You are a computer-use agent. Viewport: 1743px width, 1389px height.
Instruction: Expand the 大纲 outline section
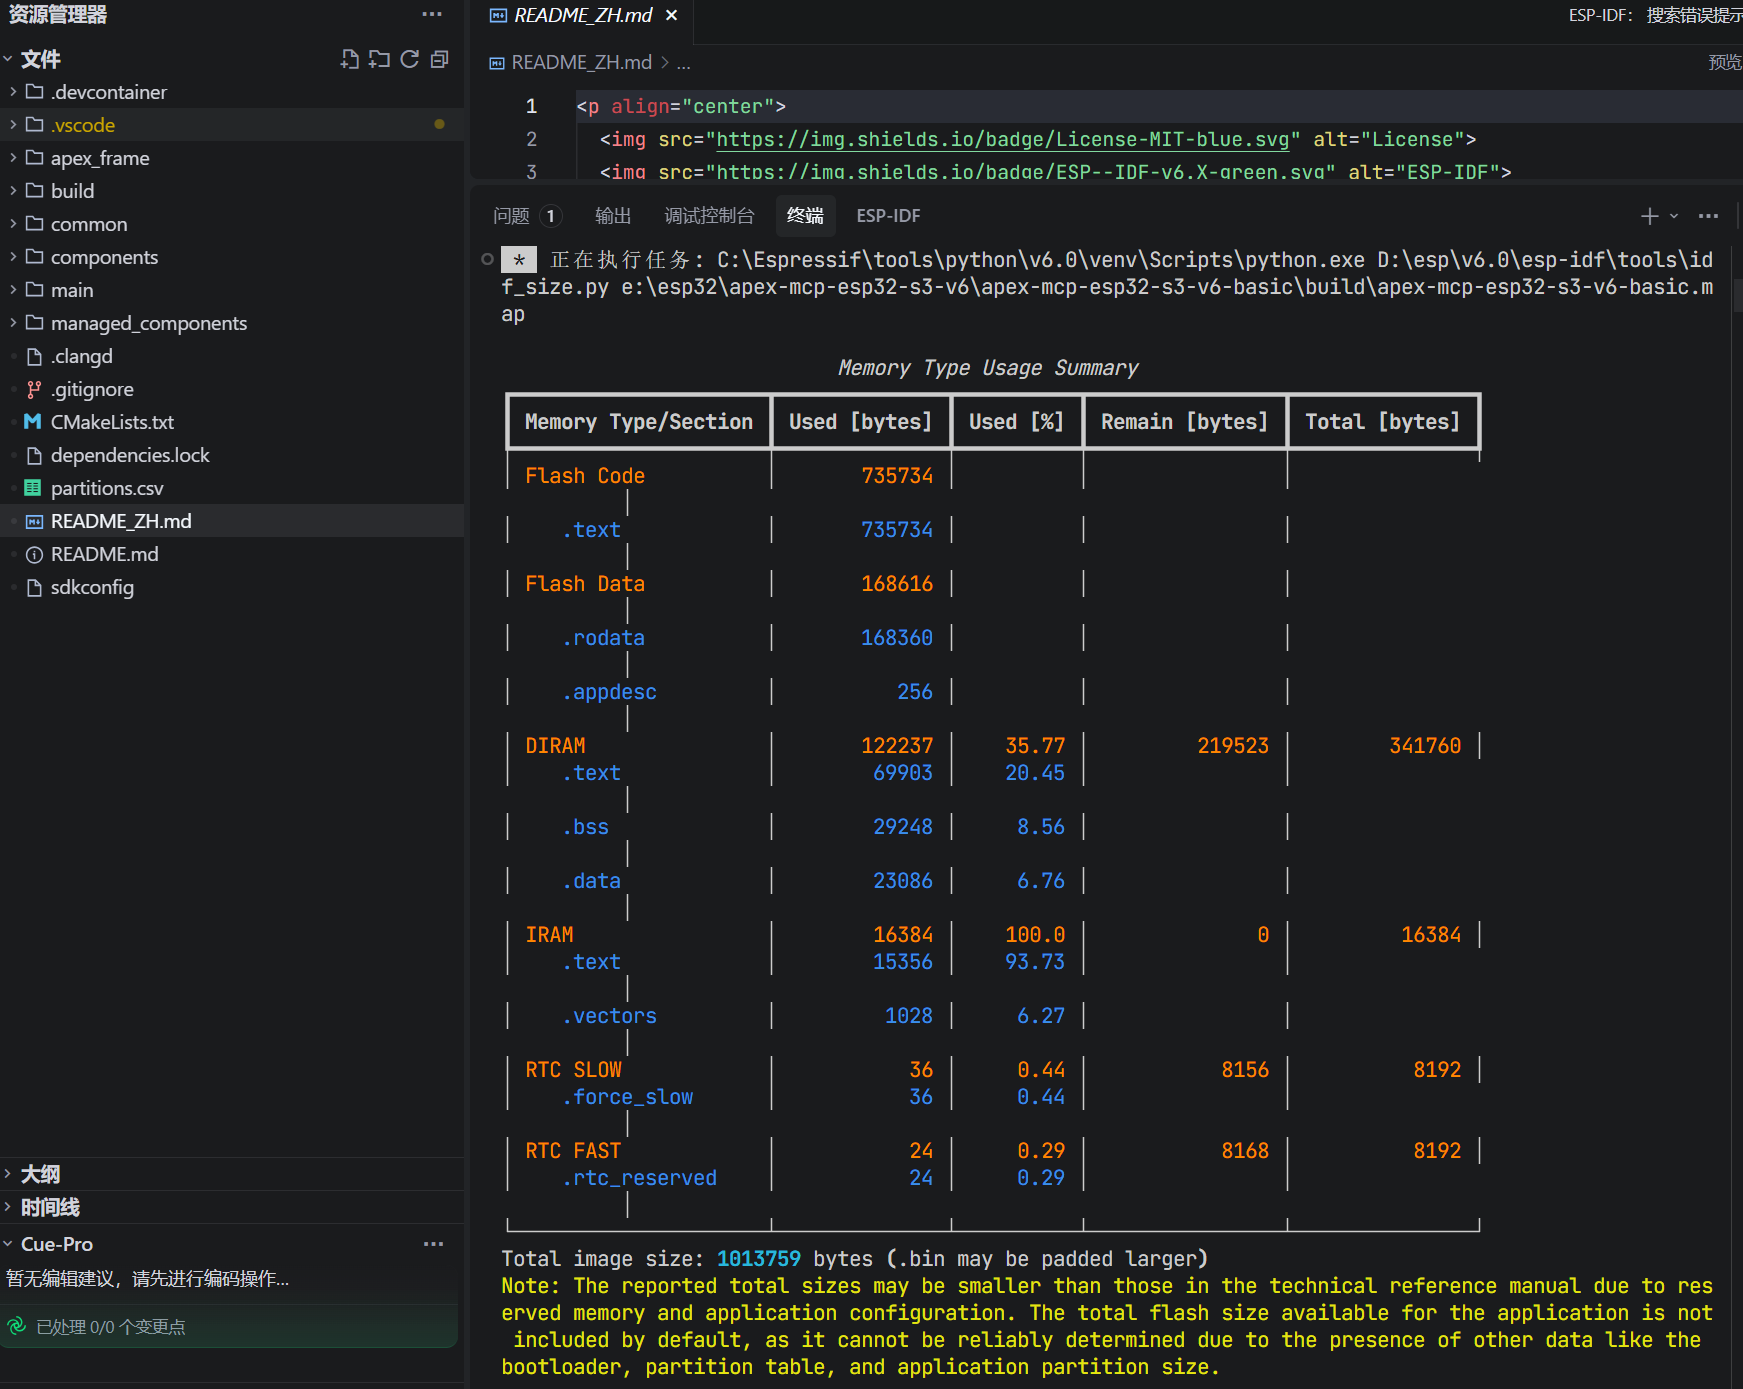(x=39, y=1174)
